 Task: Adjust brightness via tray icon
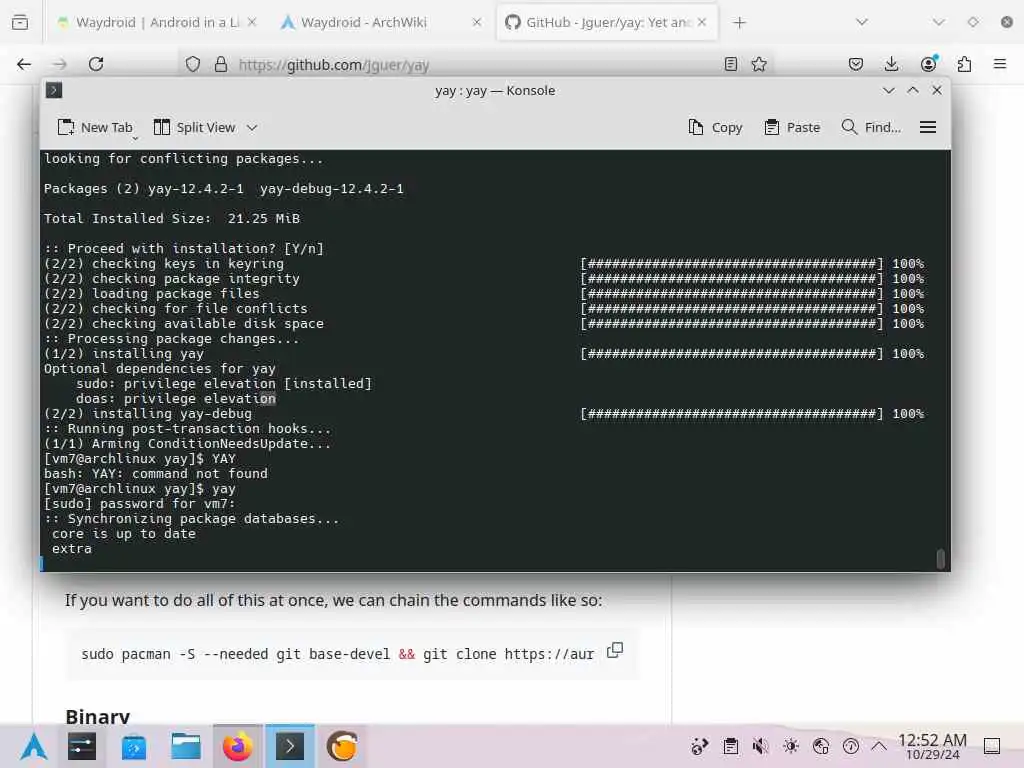point(791,746)
